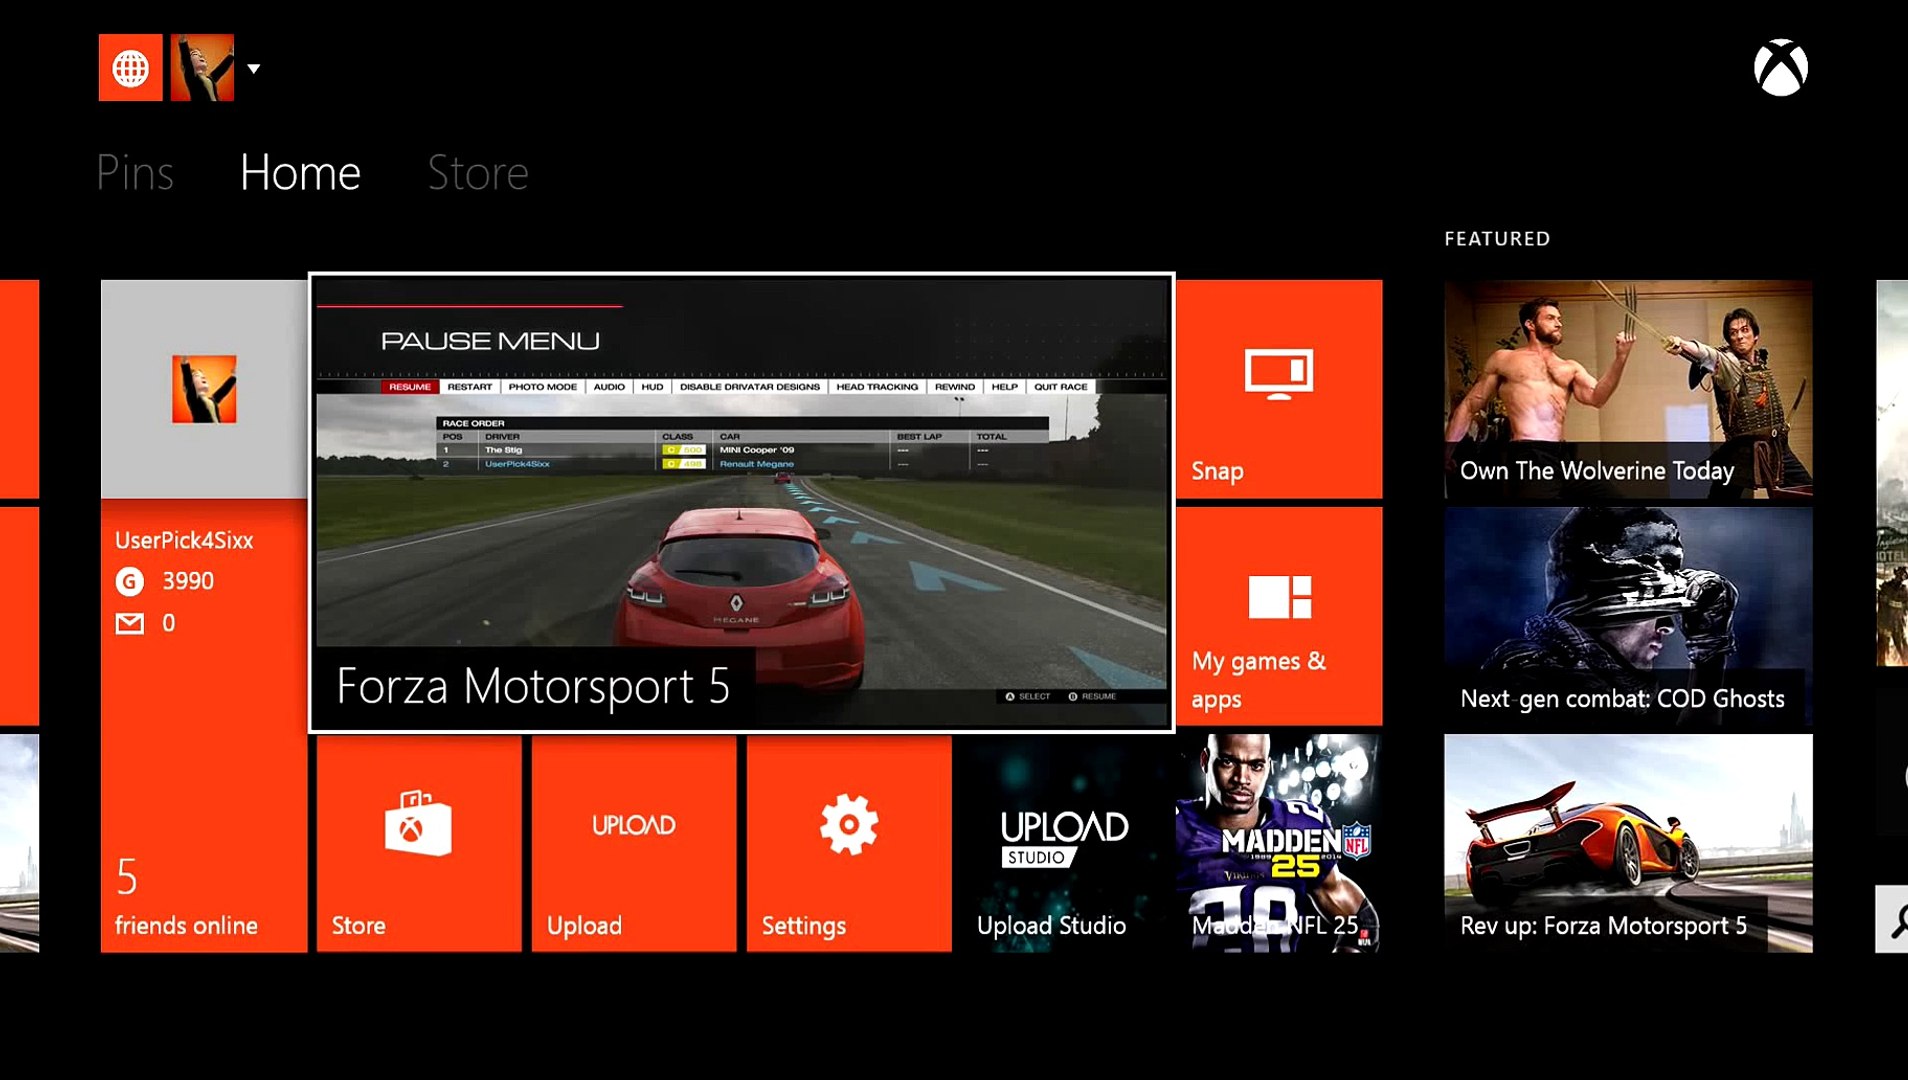Open featured Own The Wolverine Today

click(1628, 389)
